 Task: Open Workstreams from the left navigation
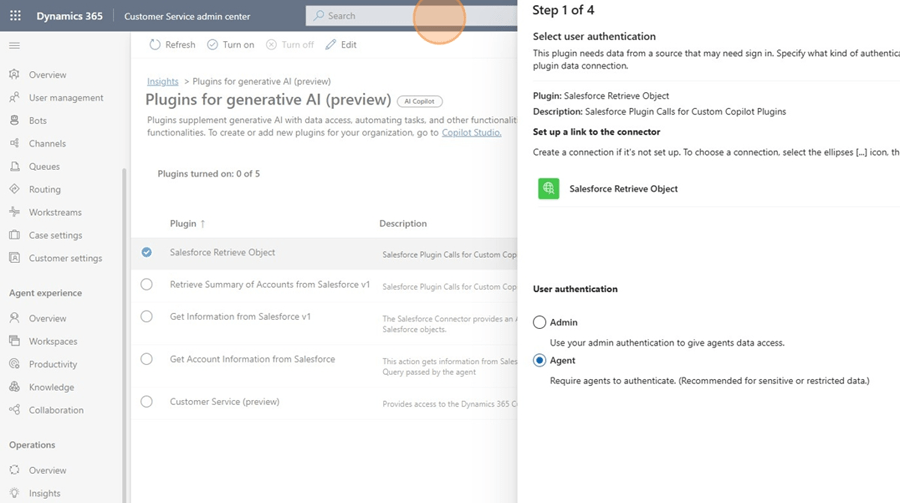click(55, 213)
